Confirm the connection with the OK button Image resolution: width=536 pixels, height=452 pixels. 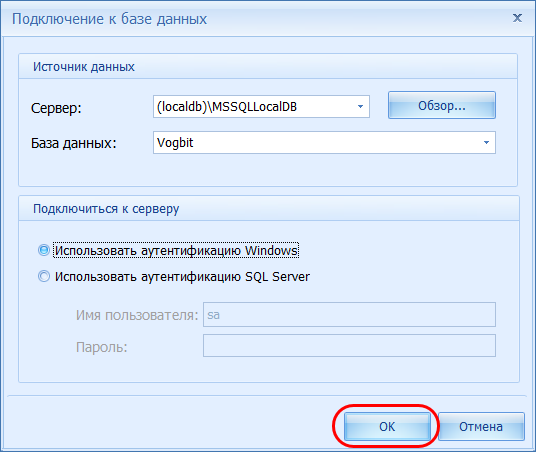[387, 426]
